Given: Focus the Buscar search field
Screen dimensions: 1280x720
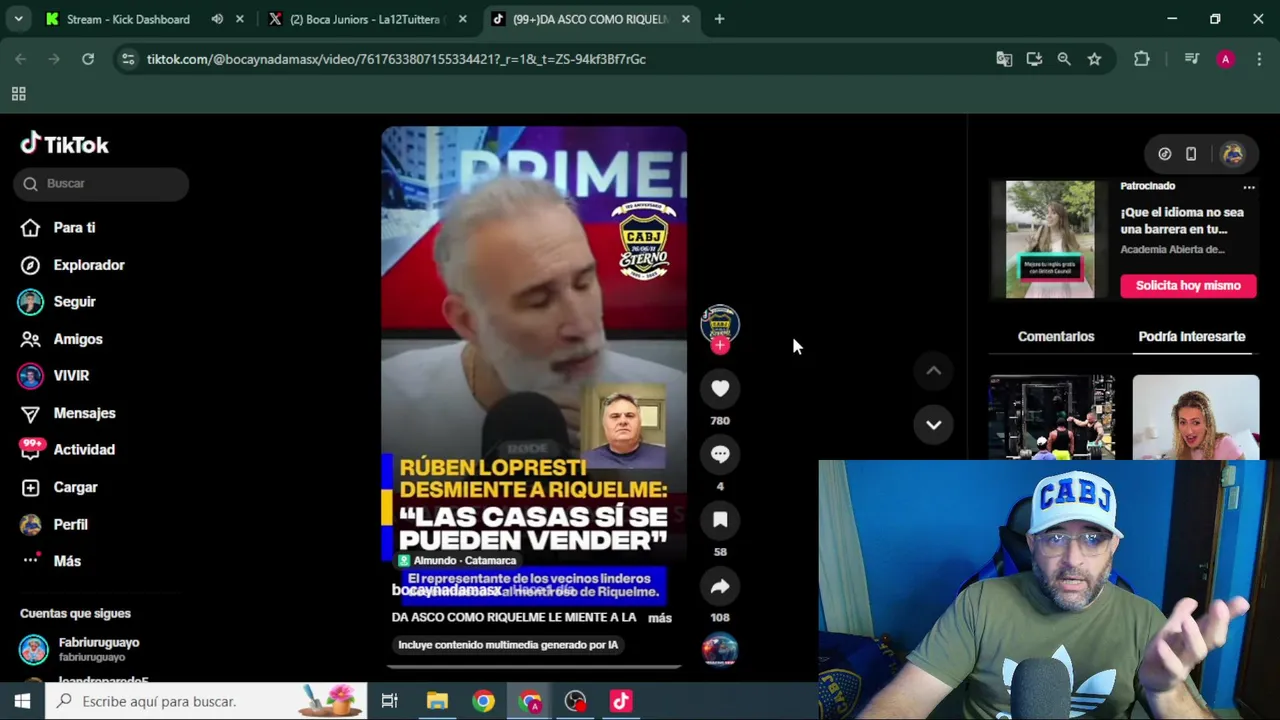Looking at the screenshot, I should 101,184.
